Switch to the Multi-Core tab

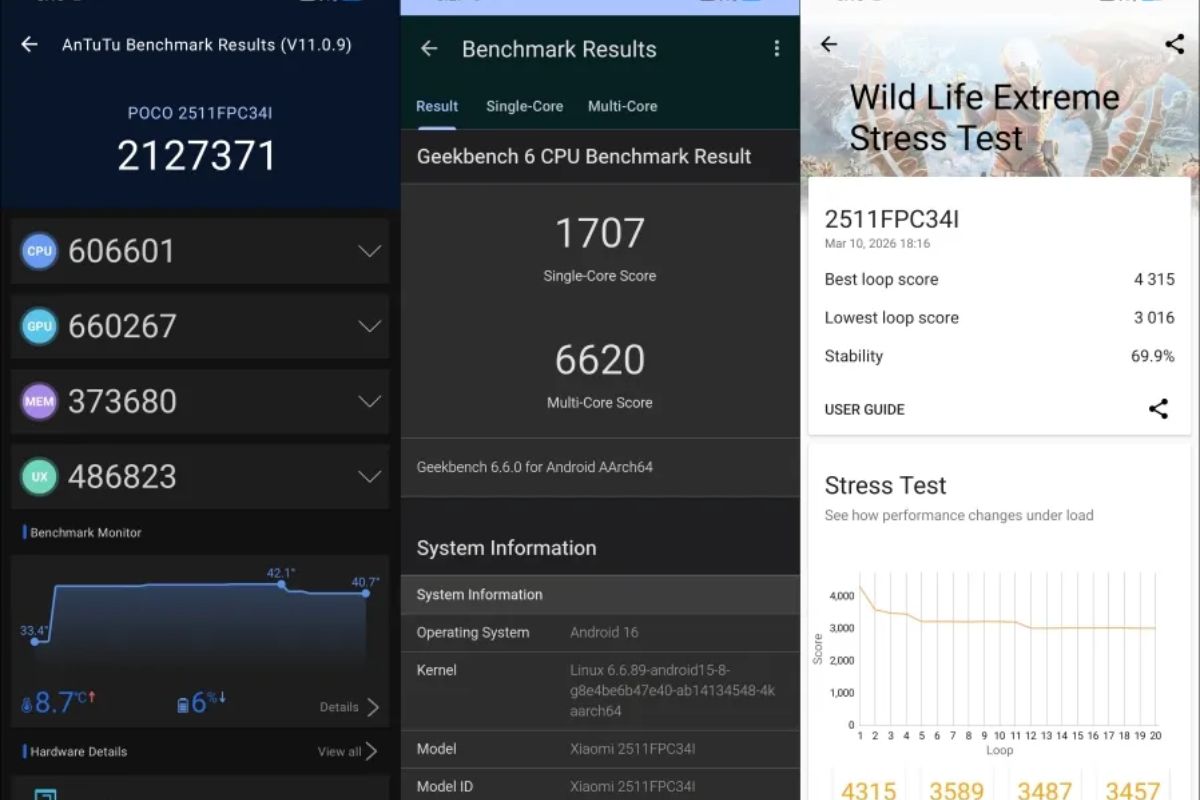(x=622, y=106)
